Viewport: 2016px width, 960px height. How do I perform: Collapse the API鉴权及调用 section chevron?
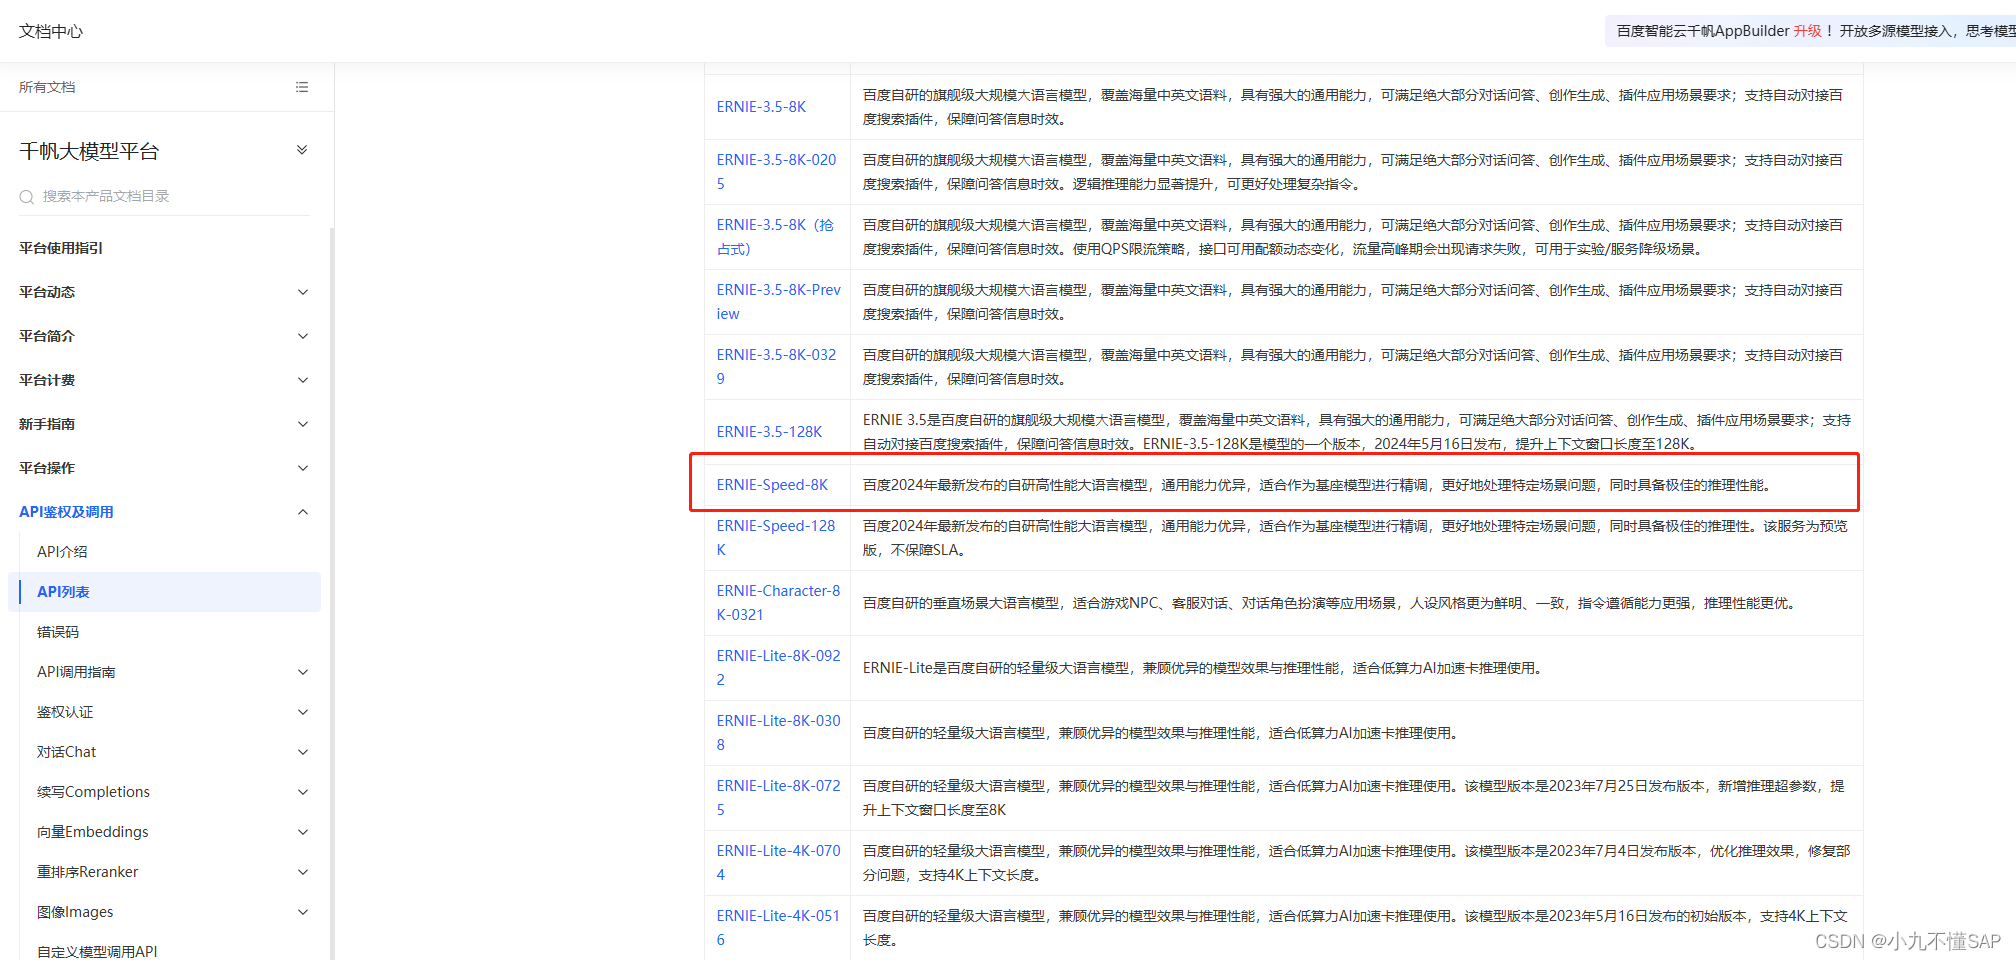[x=303, y=512]
